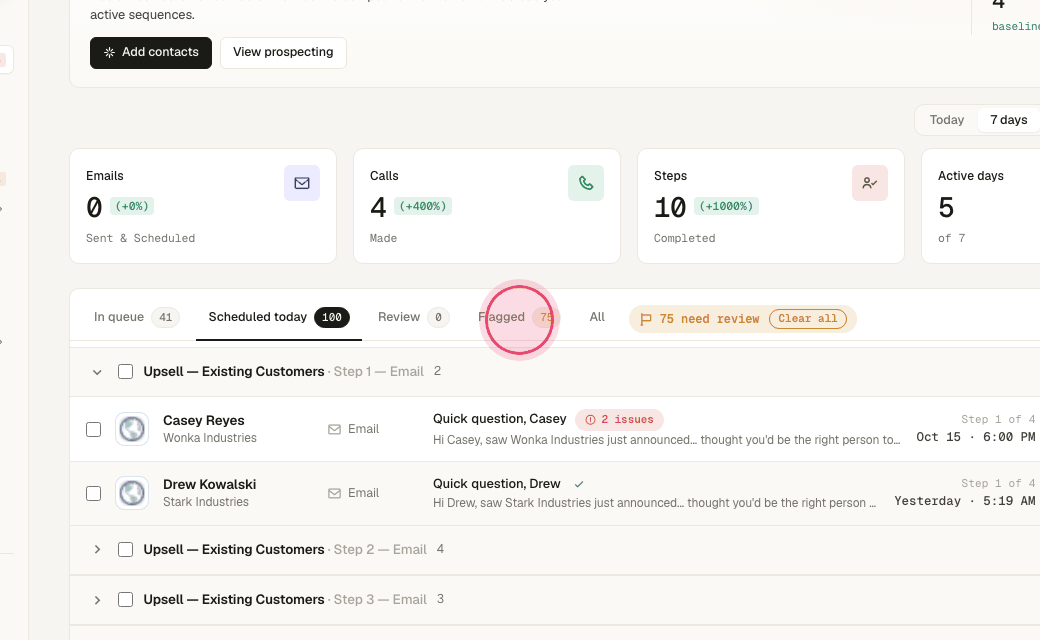This screenshot has height=640, width=1040.
Task: Open the Quick question, Casey email
Action: (499, 419)
